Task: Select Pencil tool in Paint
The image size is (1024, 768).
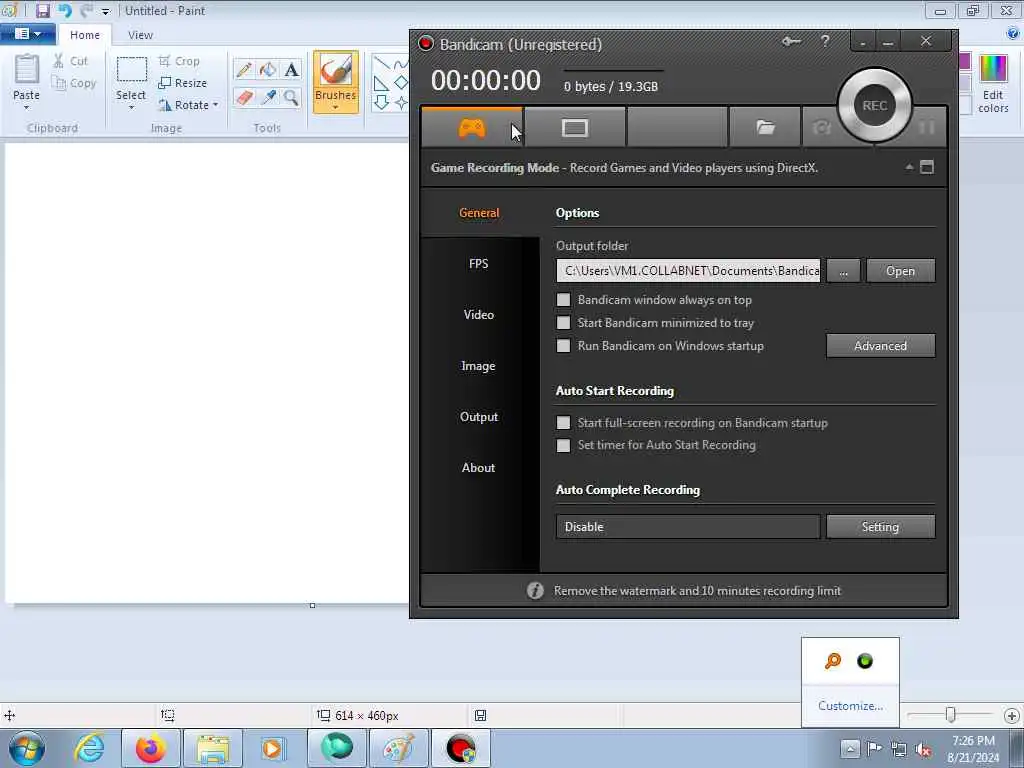Action: coord(244,69)
